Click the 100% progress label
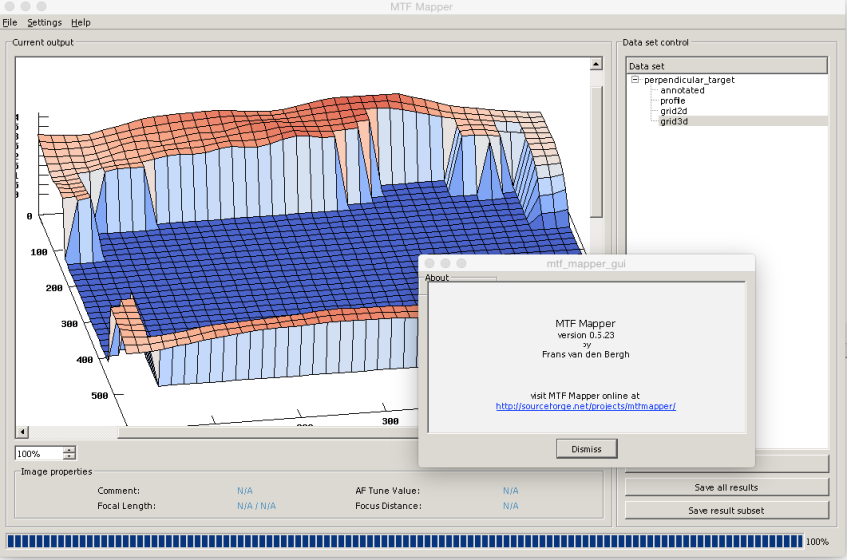Screen dimensions: 847x560 (x=817, y=542)
